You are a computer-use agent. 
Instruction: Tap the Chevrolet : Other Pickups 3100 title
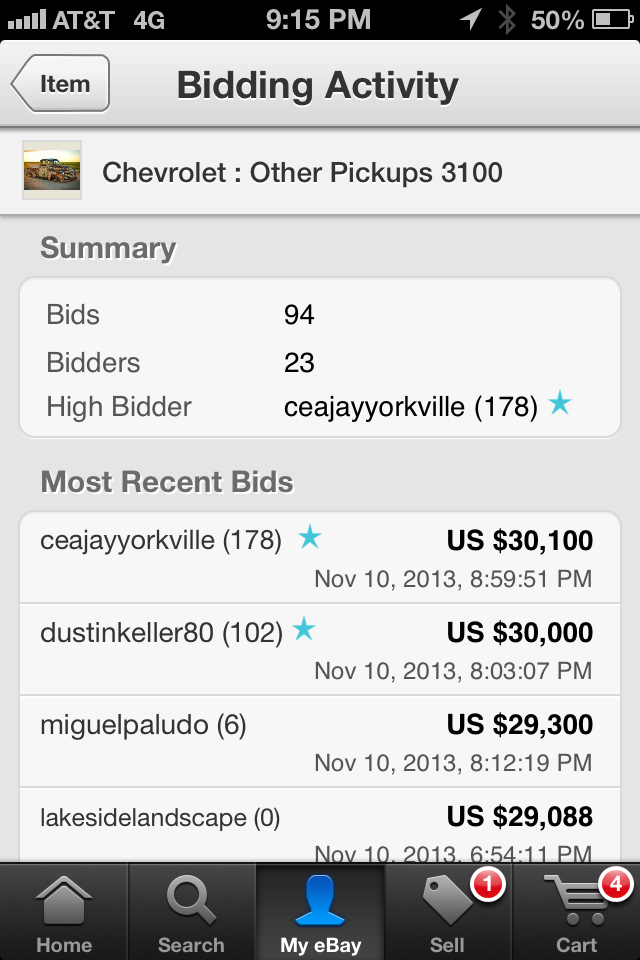click(303, 173)
